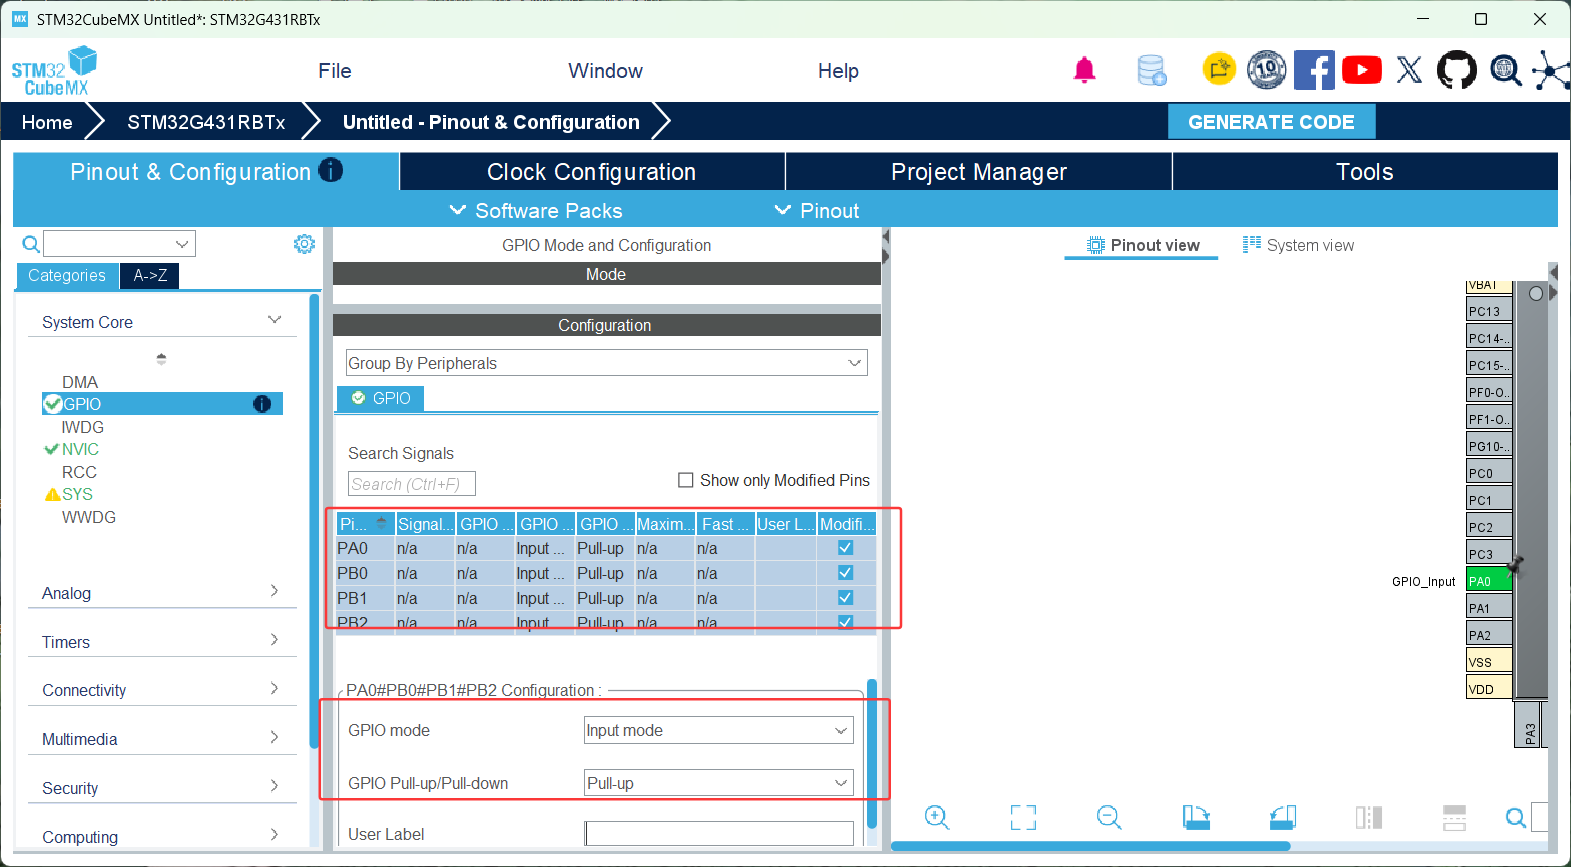Go to the Home breadcrumb
The image size is (1571, 867).
click(x=47, y=122)
